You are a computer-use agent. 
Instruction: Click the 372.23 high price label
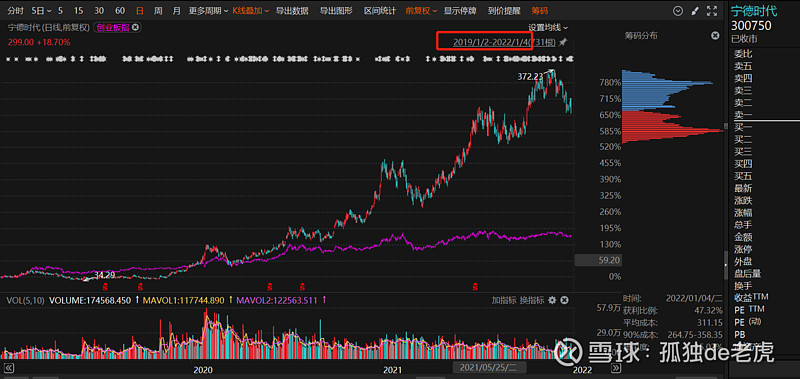click(x=531, y=76)
